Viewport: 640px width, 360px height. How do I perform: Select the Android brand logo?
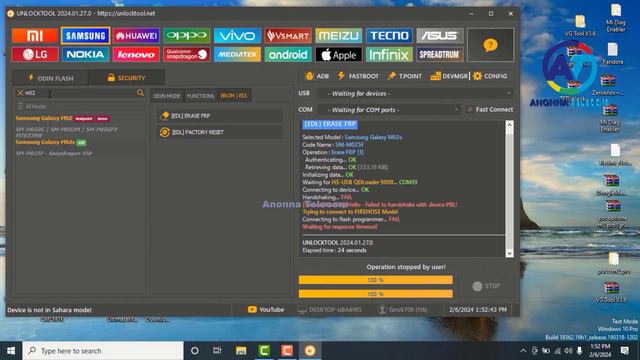[288, 54]
